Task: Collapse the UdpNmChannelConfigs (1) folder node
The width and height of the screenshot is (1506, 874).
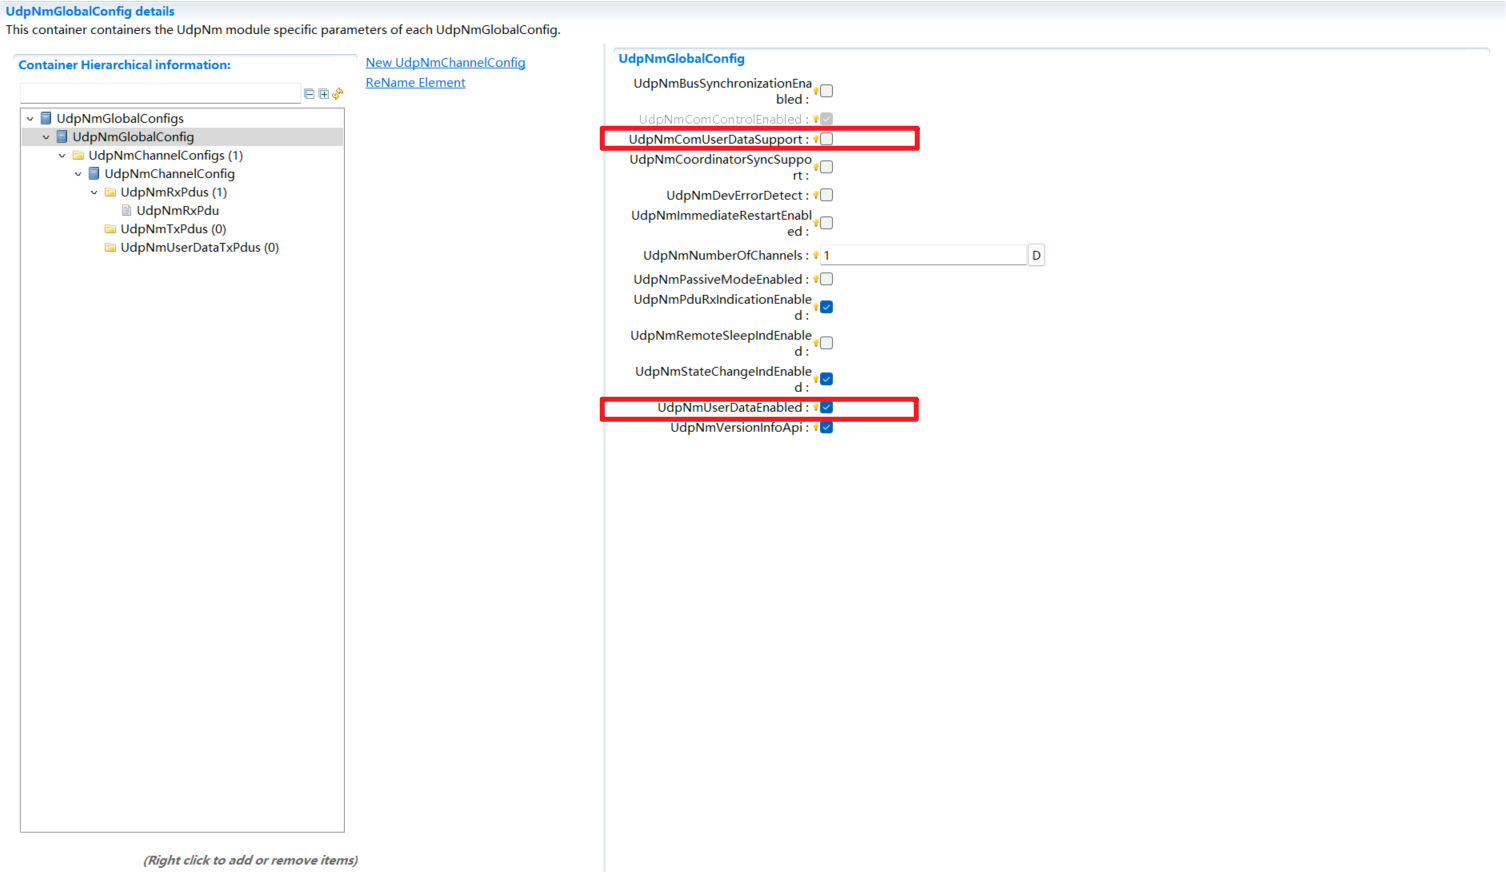Action: 62,156
